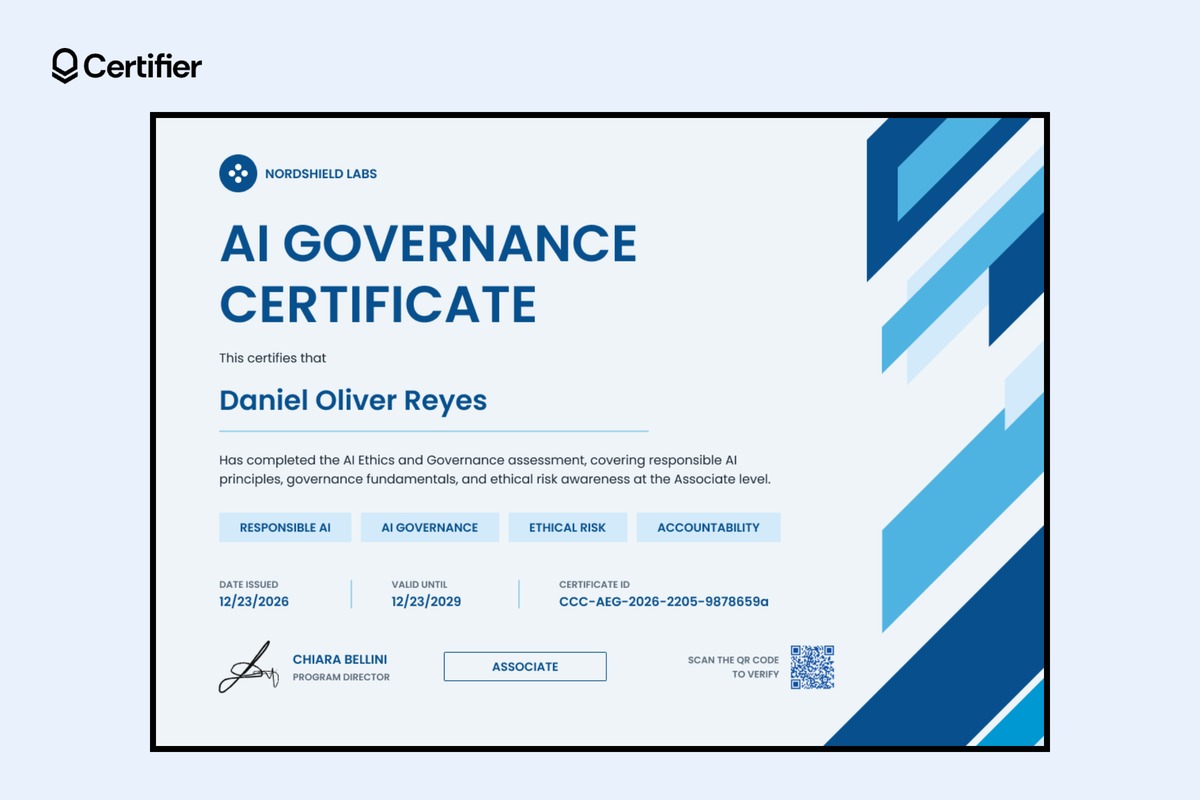The image size is (1200, 800).
Task: Click the CHIARA BELLINI name
Action: [340, 660]
